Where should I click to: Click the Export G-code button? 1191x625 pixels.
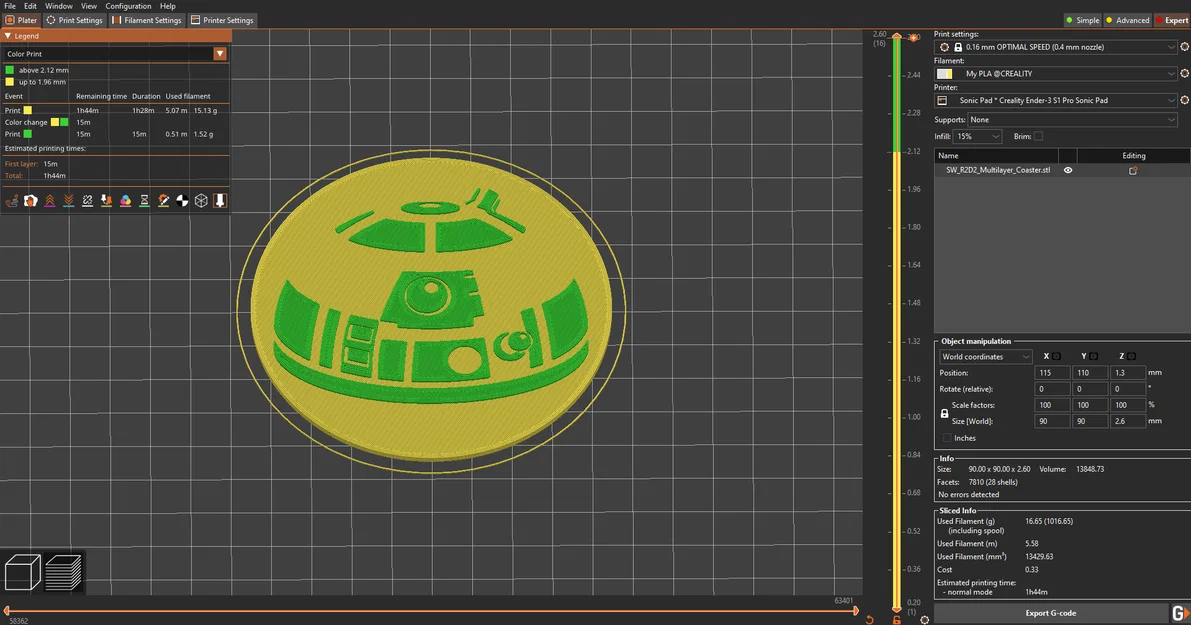(1050, 613)
